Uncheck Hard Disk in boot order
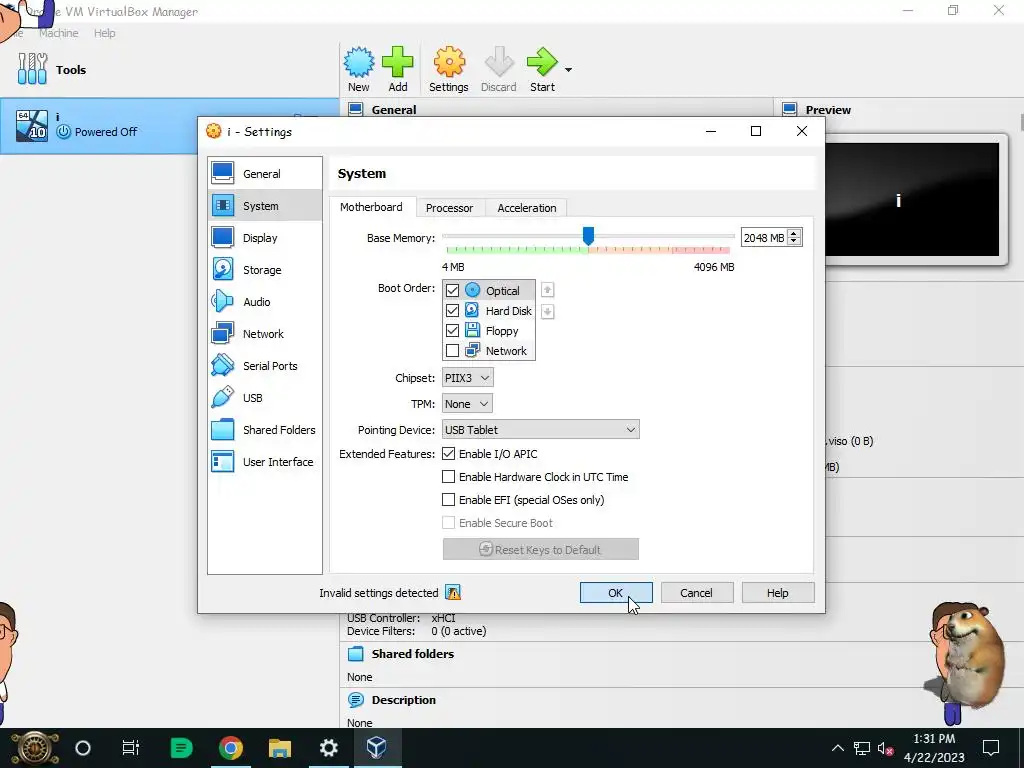 point(452,310)
